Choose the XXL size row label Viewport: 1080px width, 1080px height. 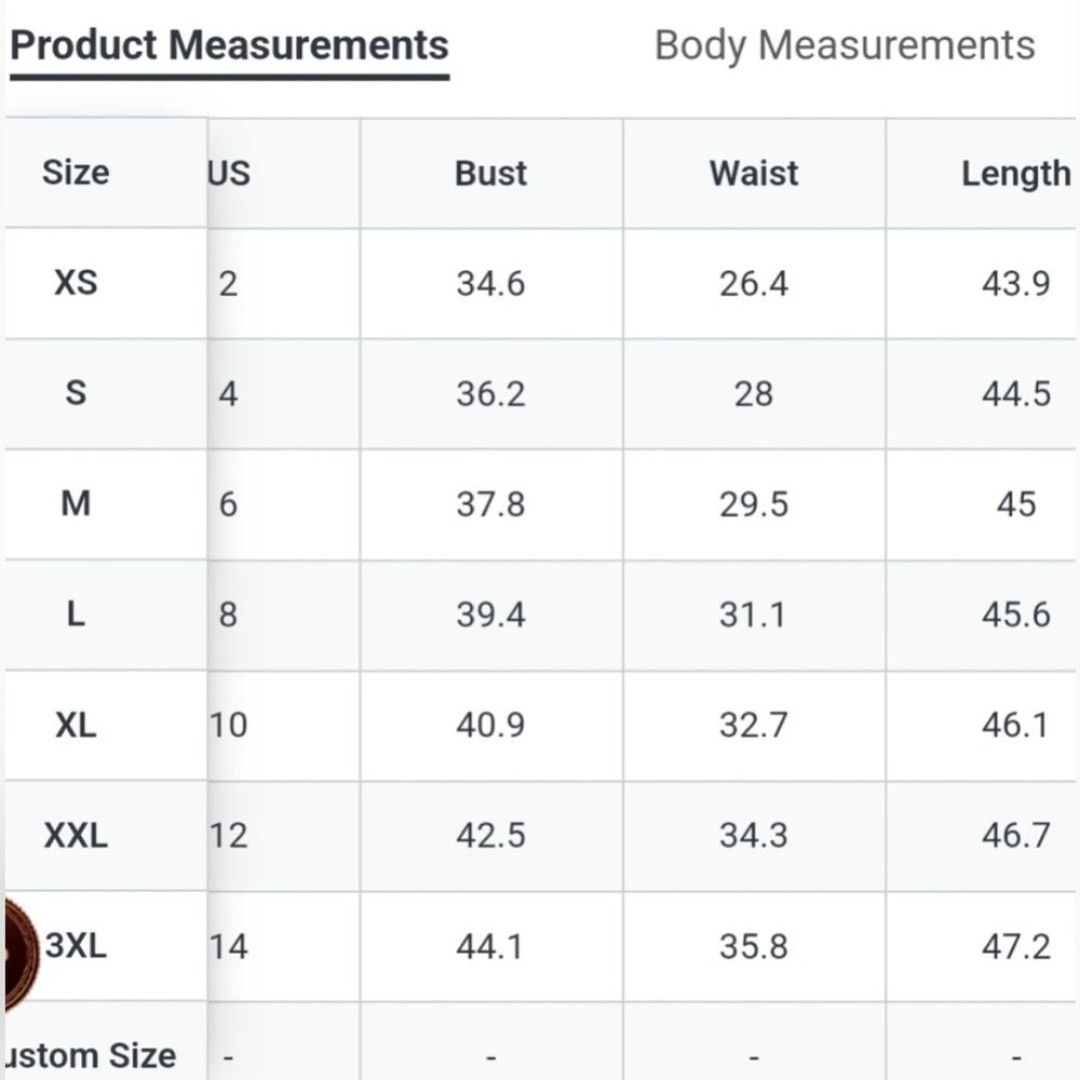point(76,835)
